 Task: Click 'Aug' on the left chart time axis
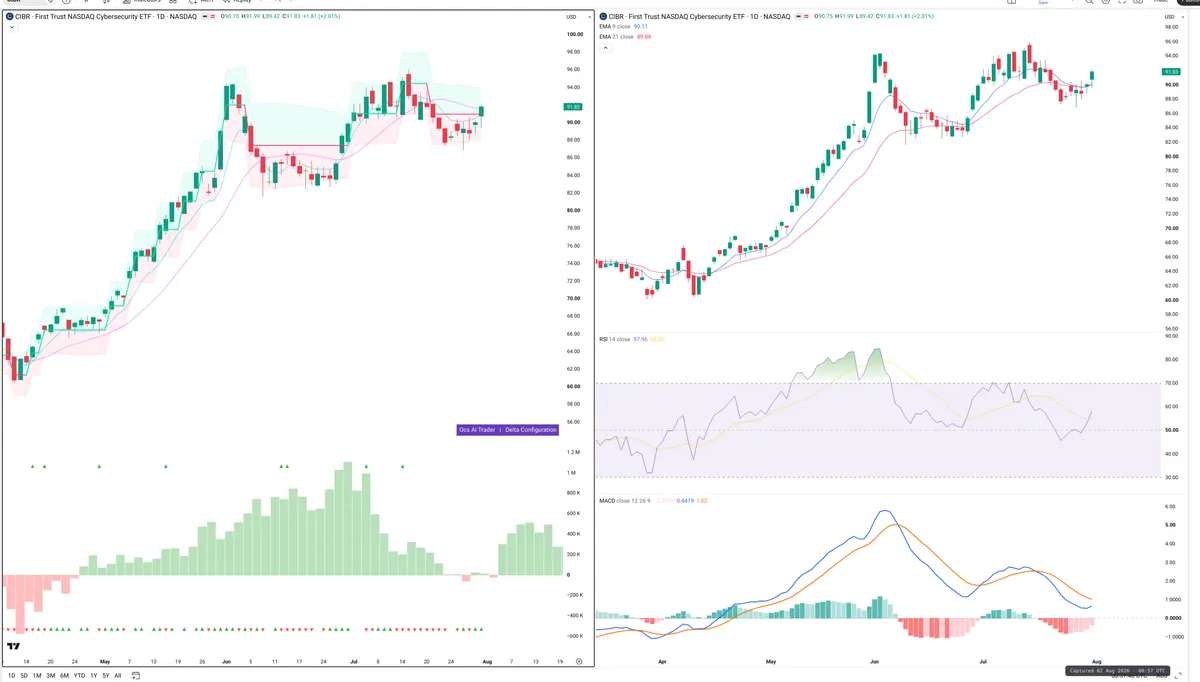486,661
